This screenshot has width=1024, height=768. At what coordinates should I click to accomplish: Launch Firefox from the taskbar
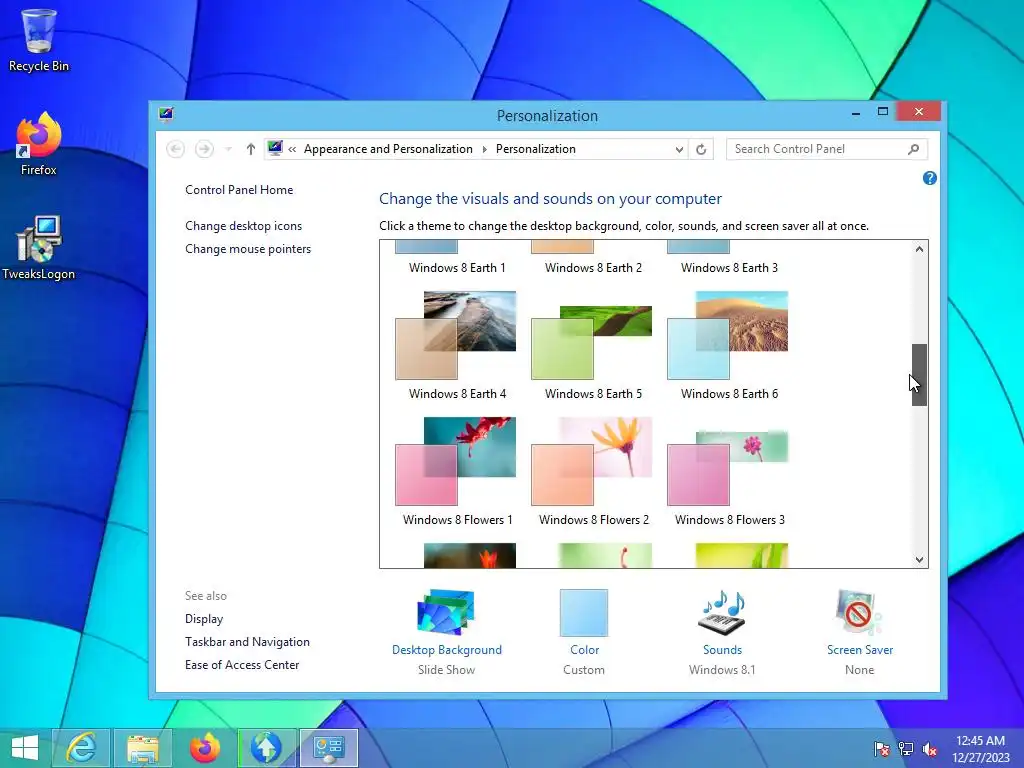coord(204,748)
